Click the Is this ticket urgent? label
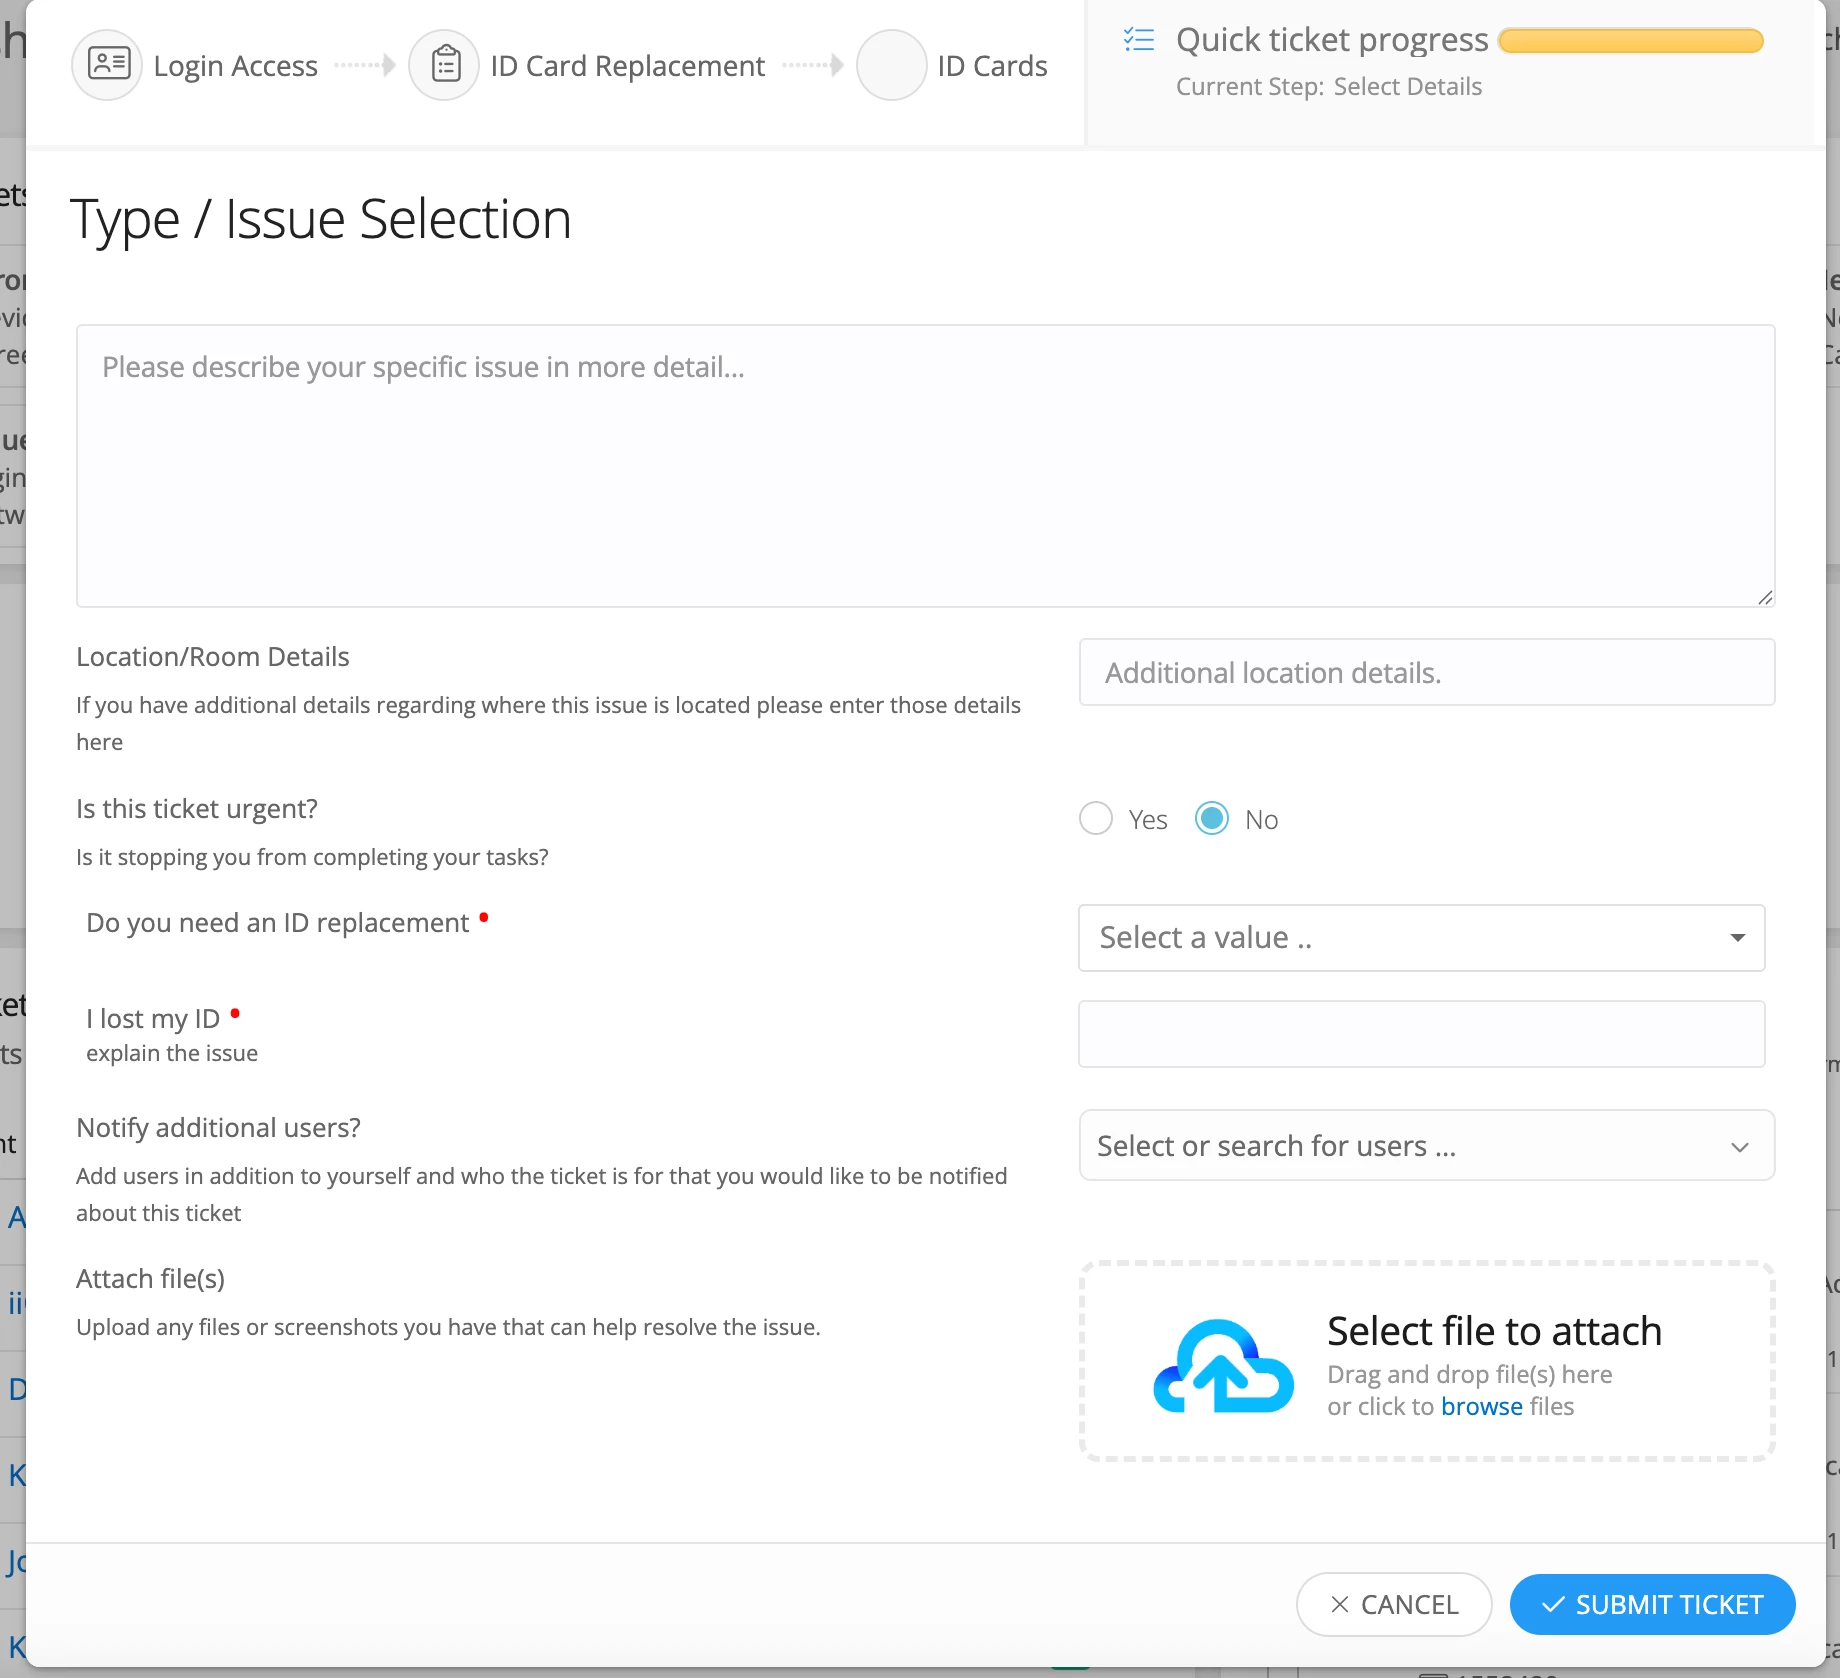The image size is (1840, 1678). [197, 809]
